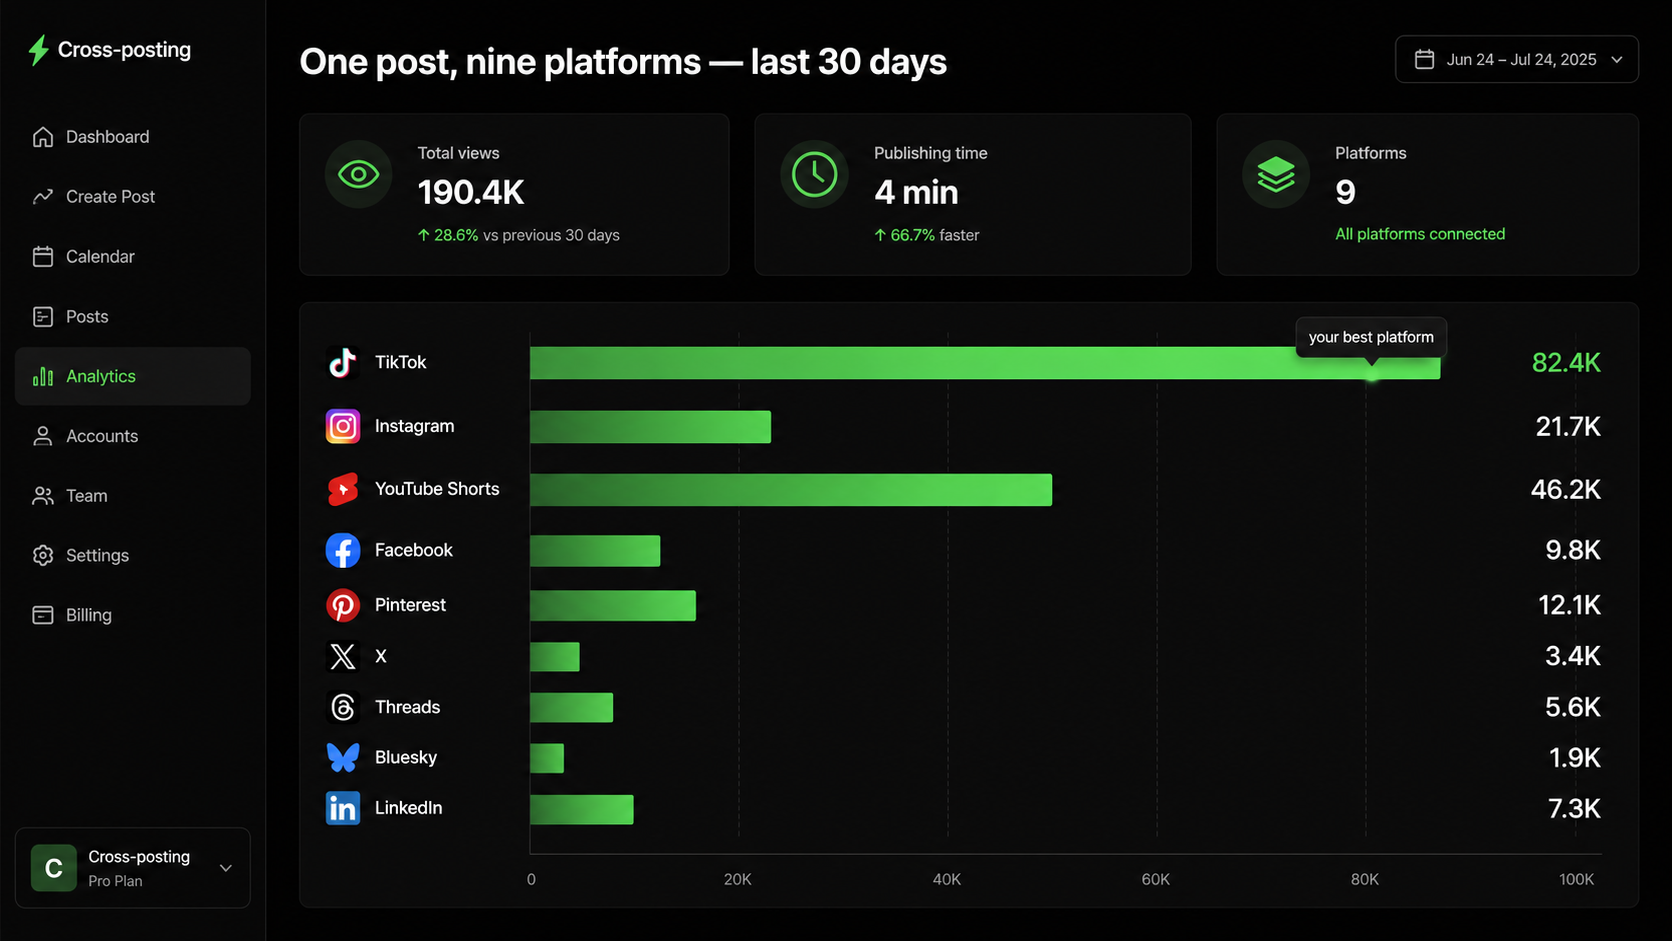Select the Analytics menu item
Viewport: 1672px width, 941px height.
point(133,376)
